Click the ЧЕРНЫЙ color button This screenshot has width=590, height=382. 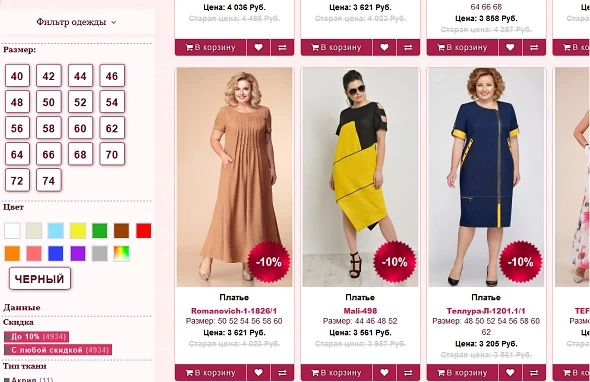(x=40, y=279)
